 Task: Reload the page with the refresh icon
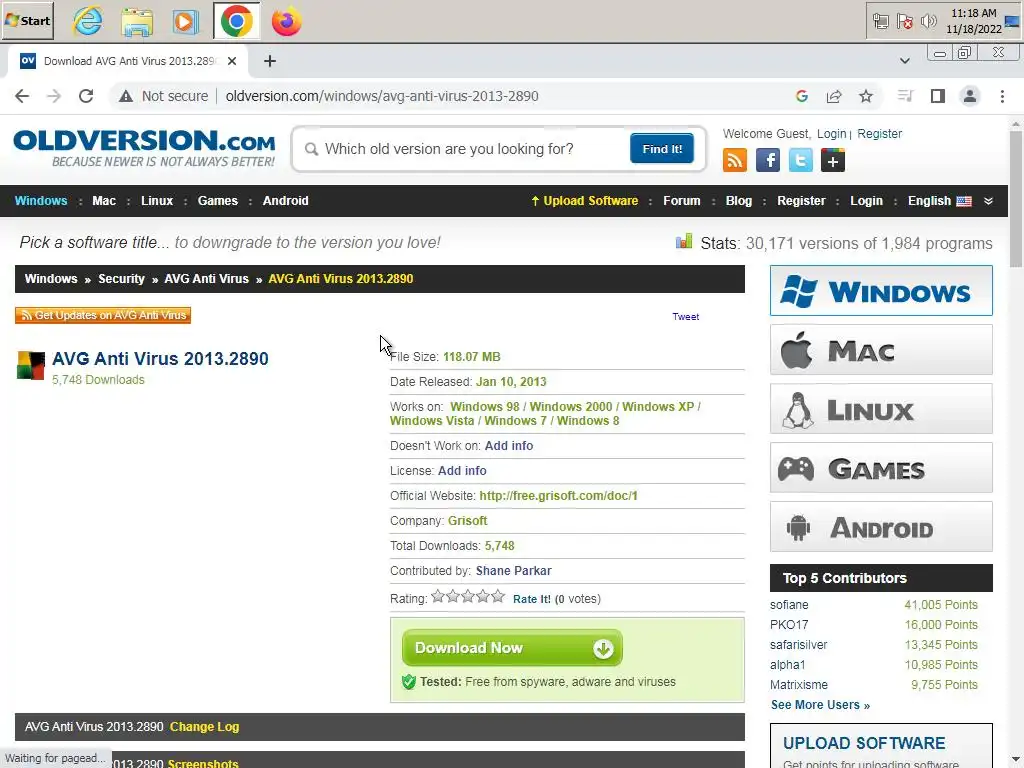86,96
